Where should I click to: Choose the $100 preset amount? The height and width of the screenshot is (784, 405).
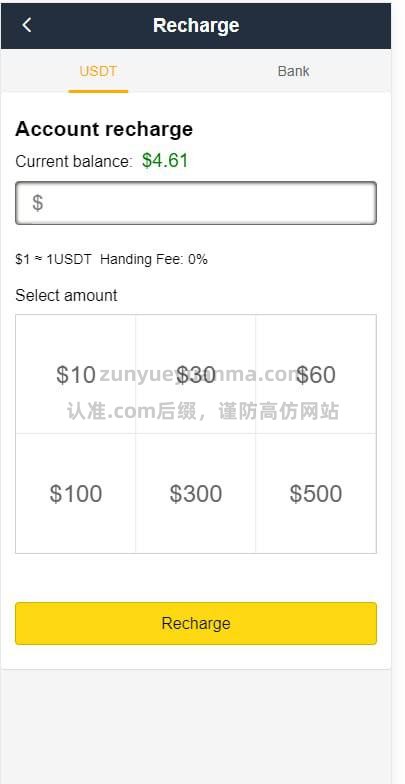[76, 494]
